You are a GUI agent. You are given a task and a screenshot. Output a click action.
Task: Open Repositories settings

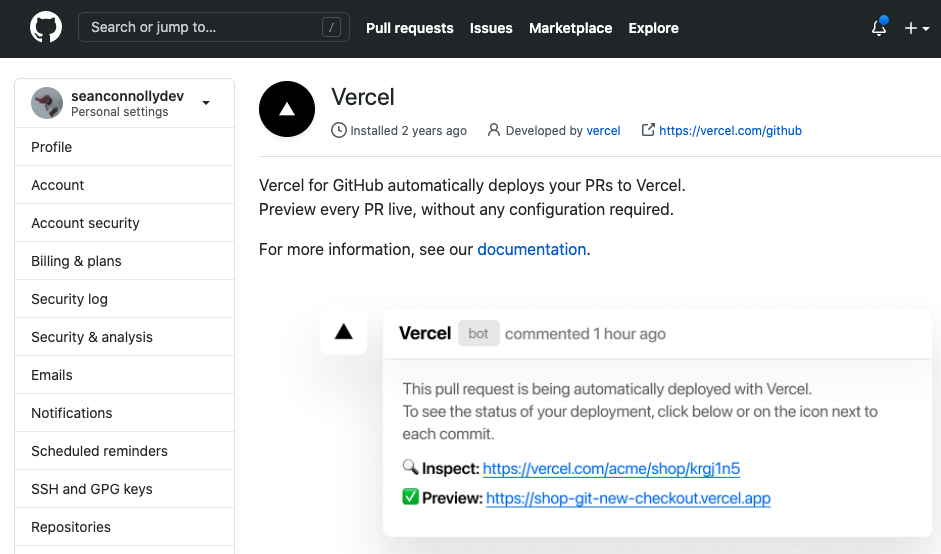pos(124,527)
